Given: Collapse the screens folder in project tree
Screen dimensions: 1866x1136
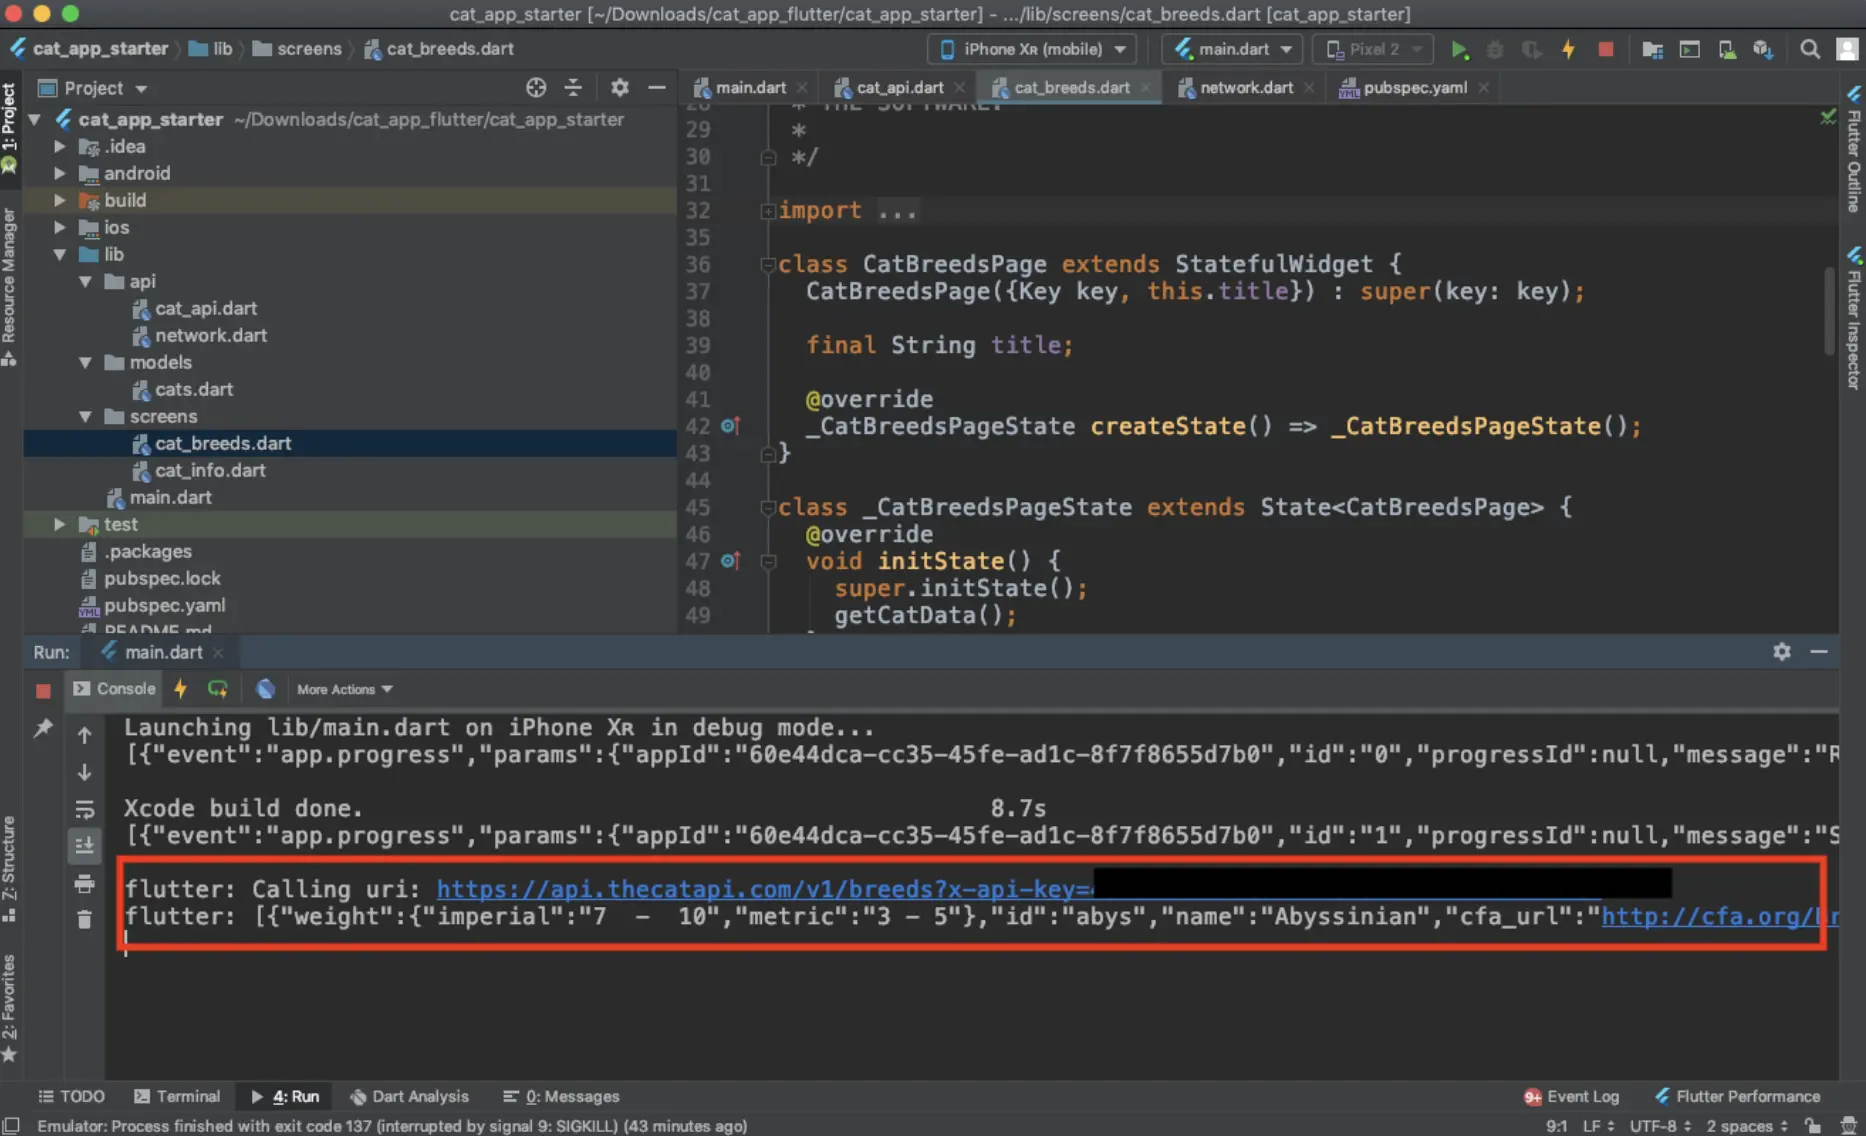Looking at the screenshot, I should point(85,416).
